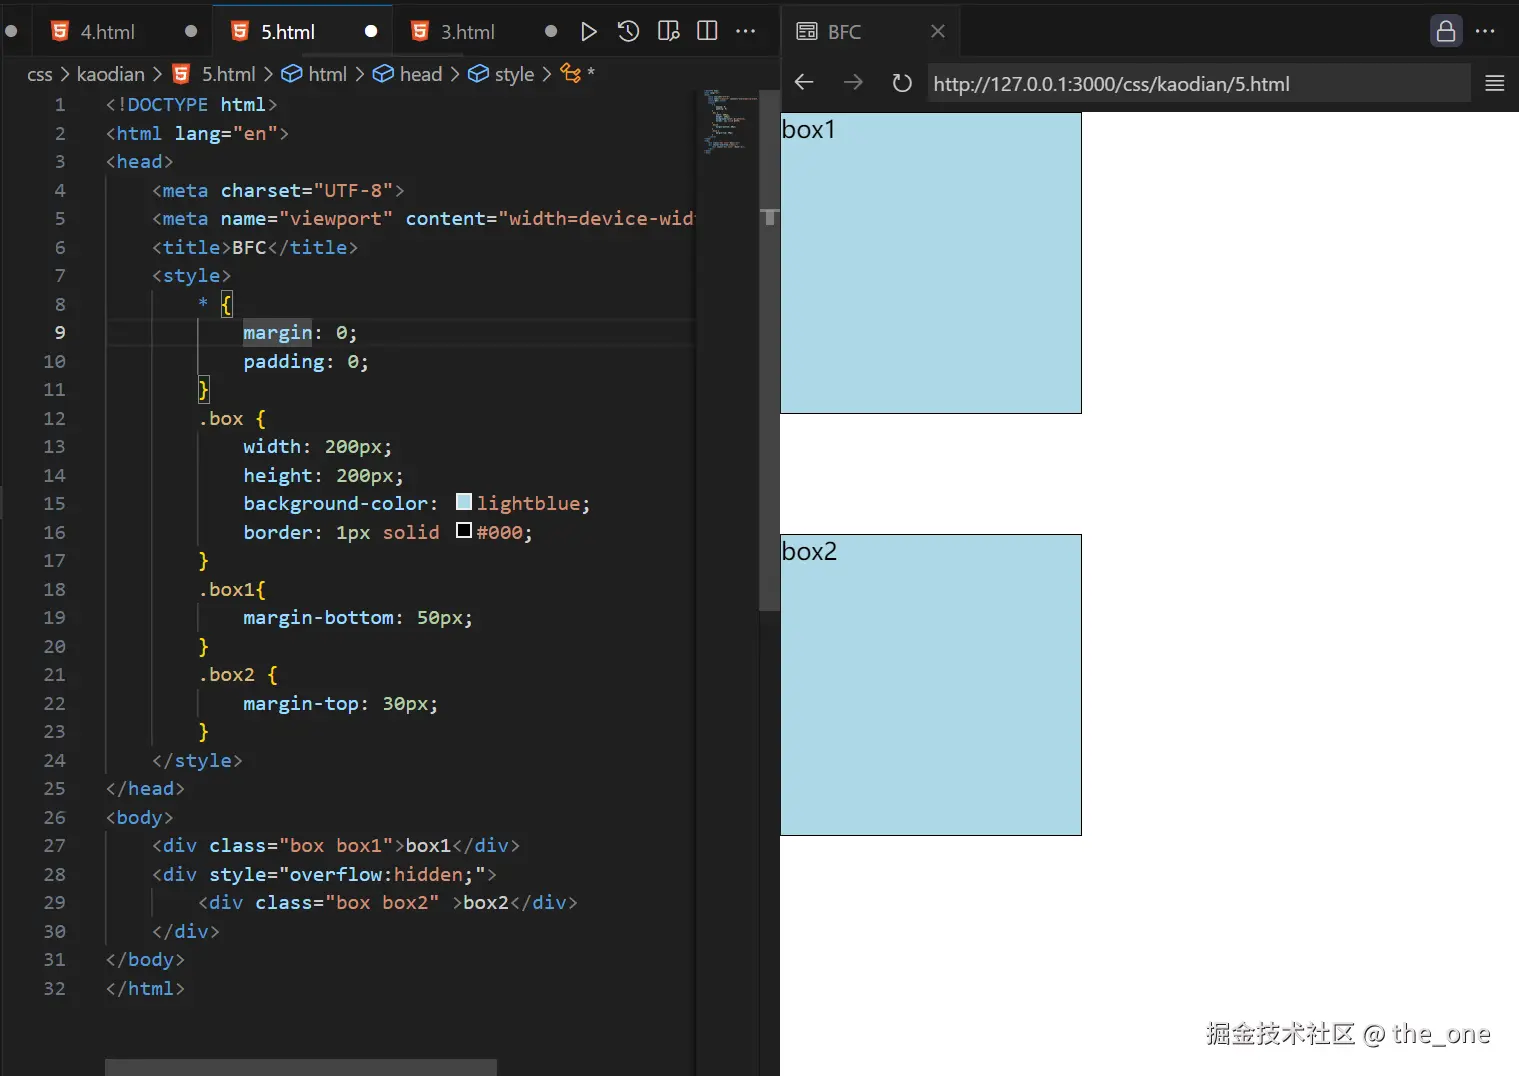Reload the browser preview page
Image resolution: width=1519 pixels, height=1076 pixels.
coord(902,83)
